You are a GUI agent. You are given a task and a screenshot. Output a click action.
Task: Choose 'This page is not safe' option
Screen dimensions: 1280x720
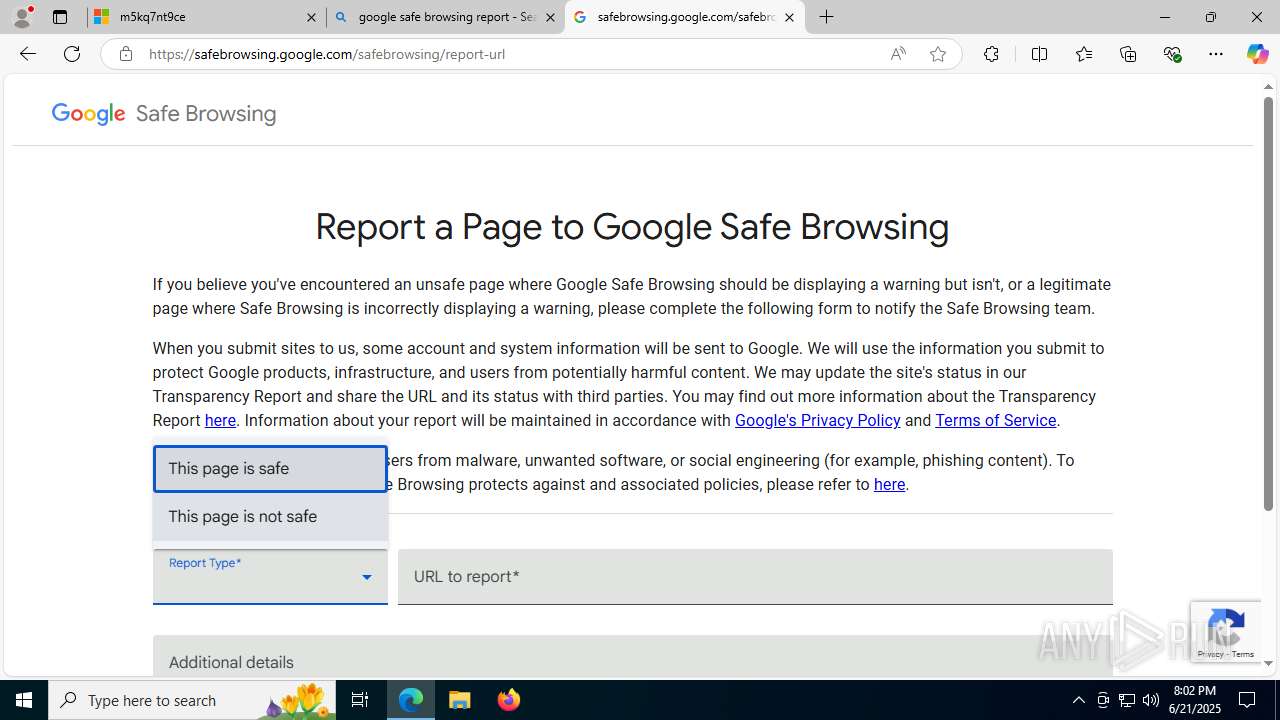coord(270,517)
